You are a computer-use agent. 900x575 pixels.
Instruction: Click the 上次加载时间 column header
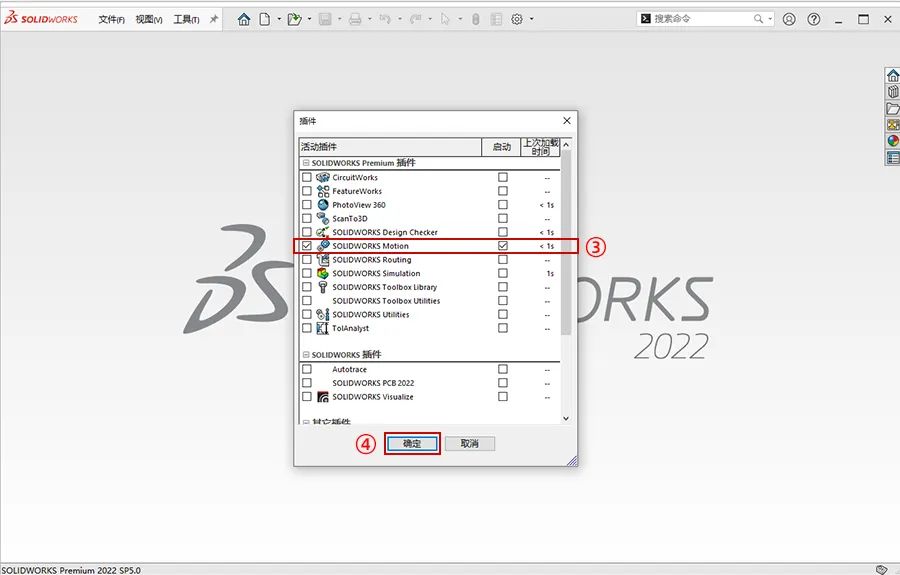(540, 147)
